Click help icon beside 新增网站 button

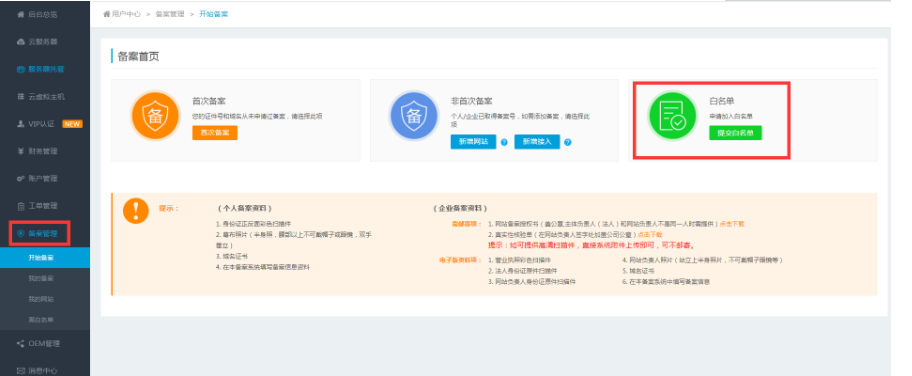click(504, 142)
